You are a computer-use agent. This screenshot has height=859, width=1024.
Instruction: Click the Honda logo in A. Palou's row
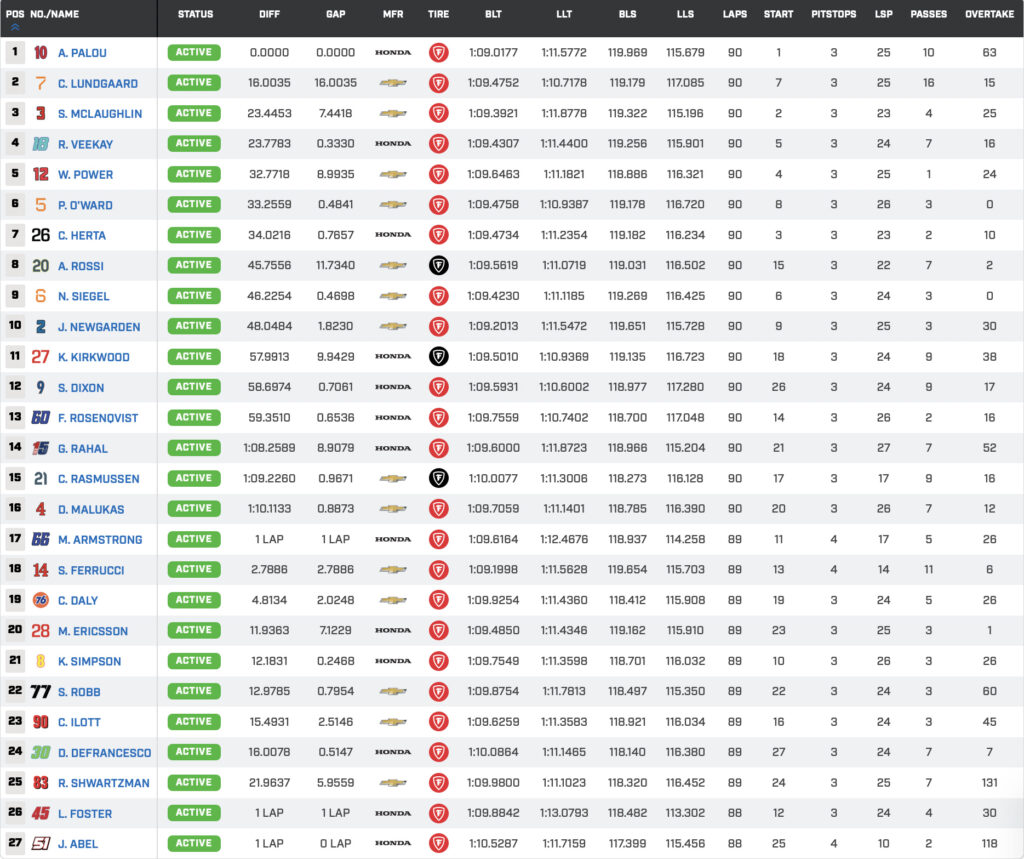393,53
